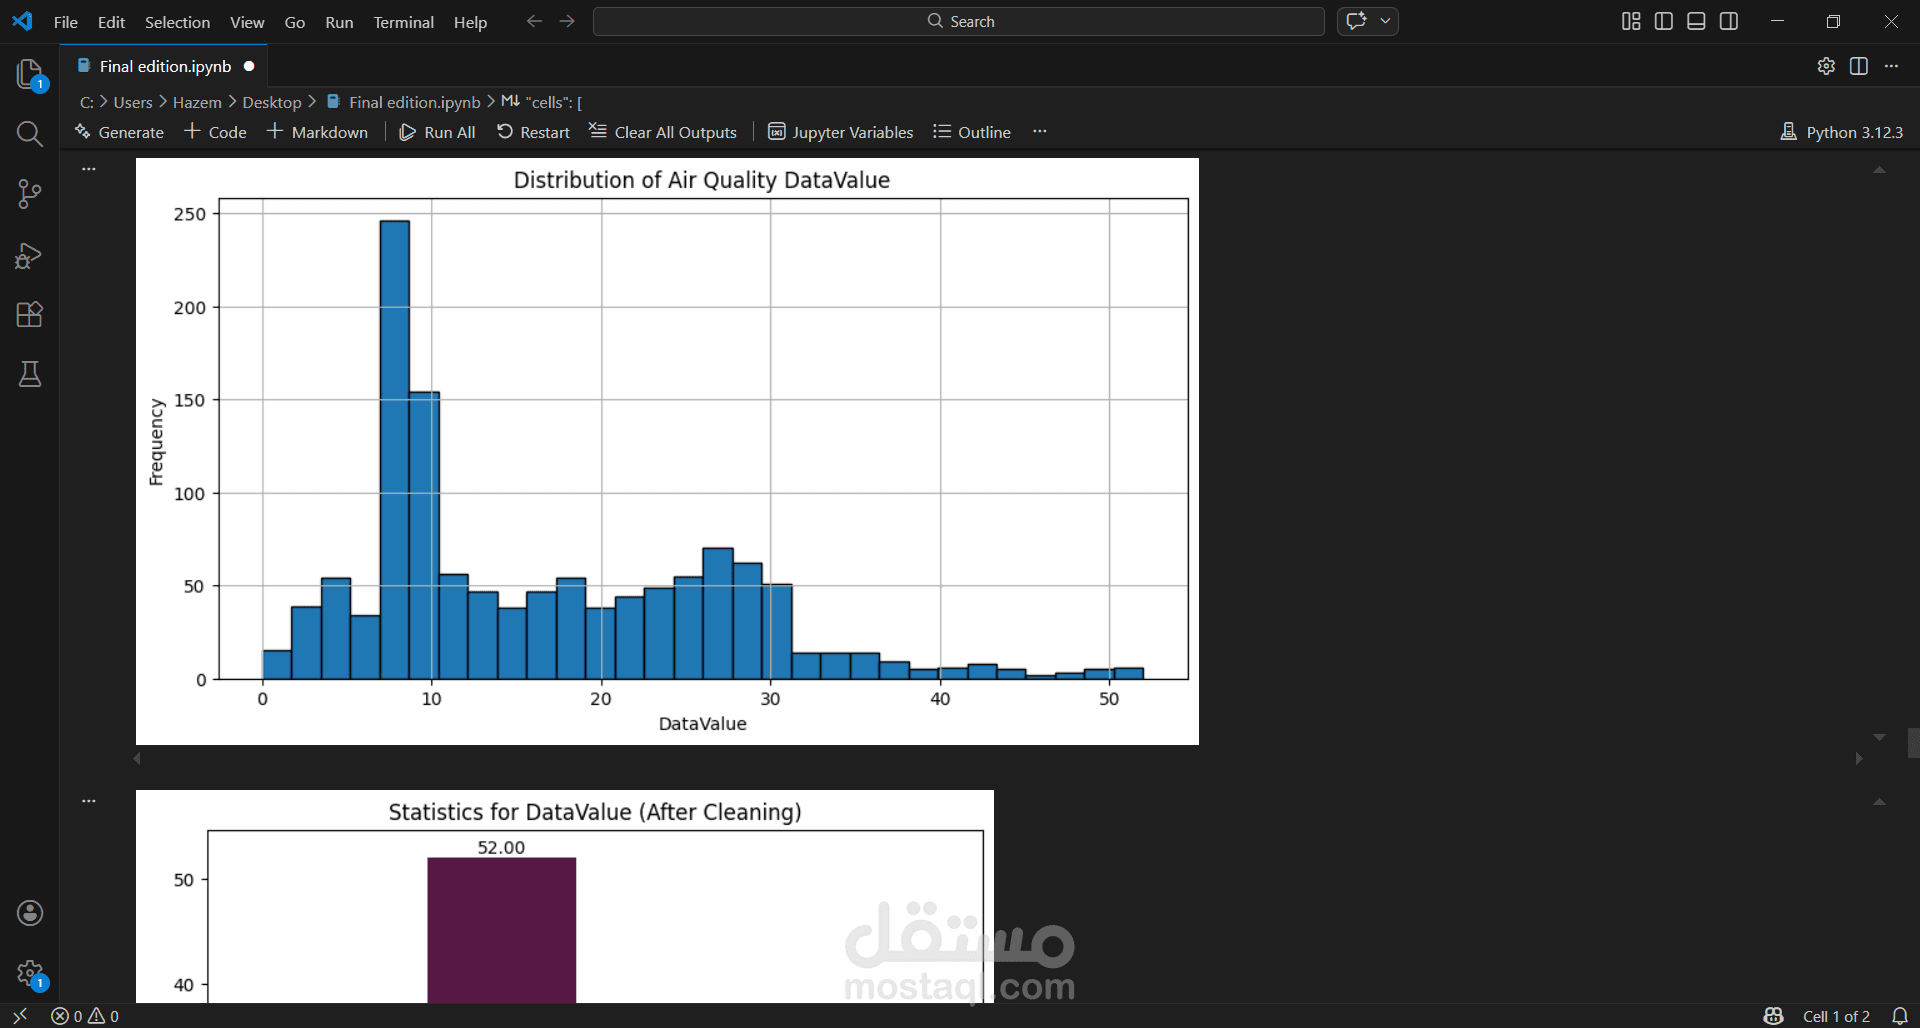Click the VS Code logo icon

point(22,21)
